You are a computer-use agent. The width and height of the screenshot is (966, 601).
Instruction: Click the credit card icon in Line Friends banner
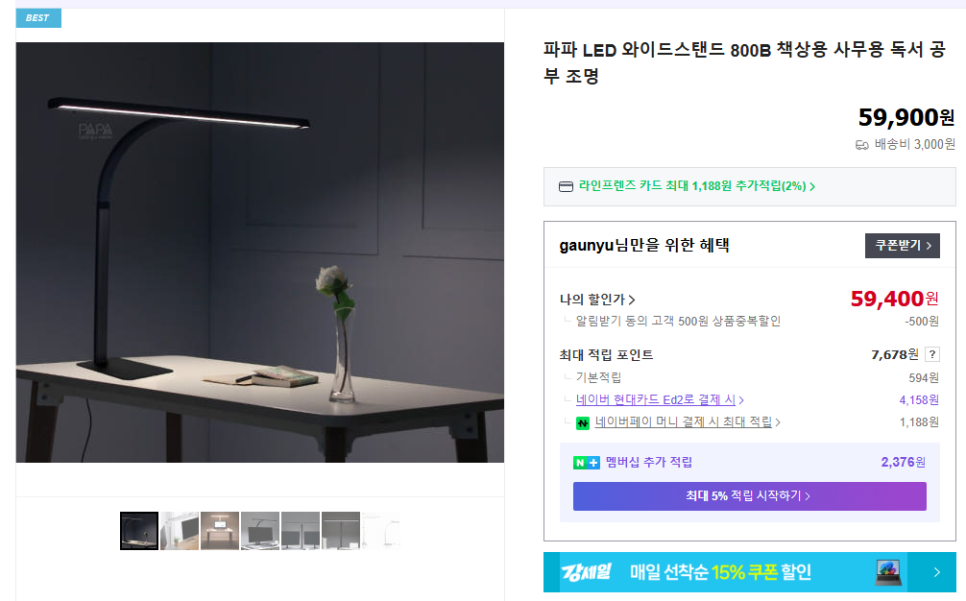tap(566, 187)
